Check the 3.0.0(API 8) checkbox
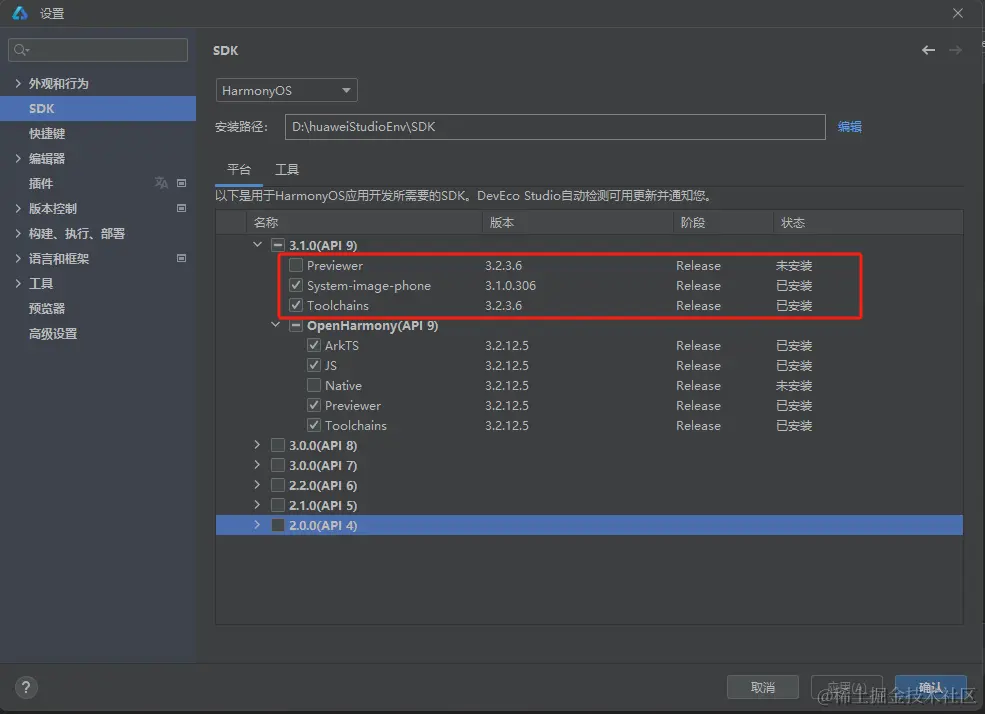The image size is (985, 714). coord(278,445)
